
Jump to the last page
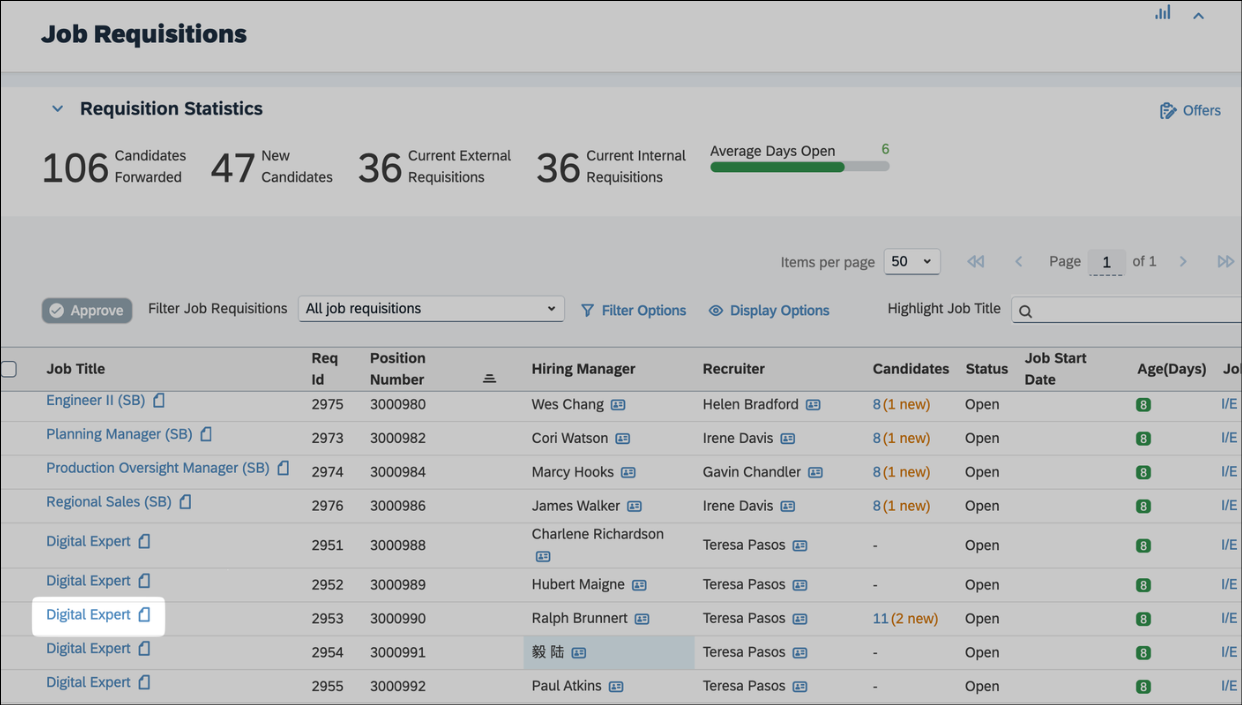click(1225, 261)
